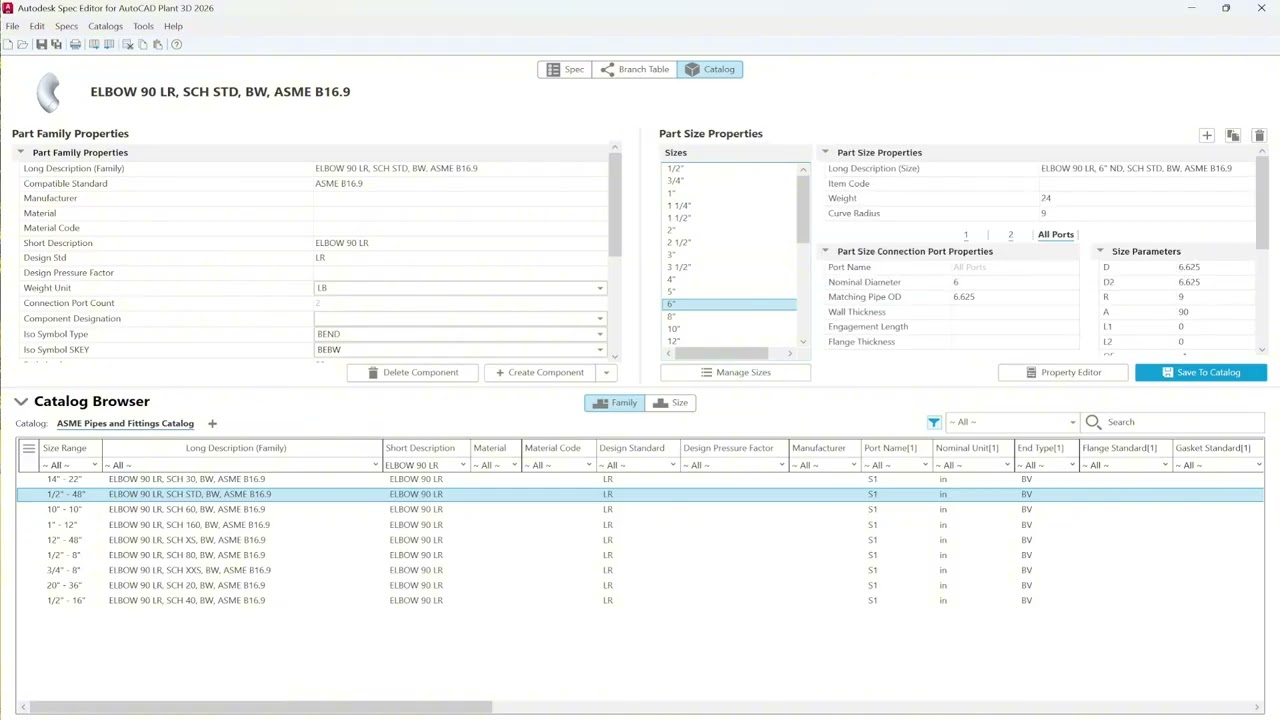Click the Paste toolbar icon
This screenshot has height=720, width=1280.
tap(158, 44)
